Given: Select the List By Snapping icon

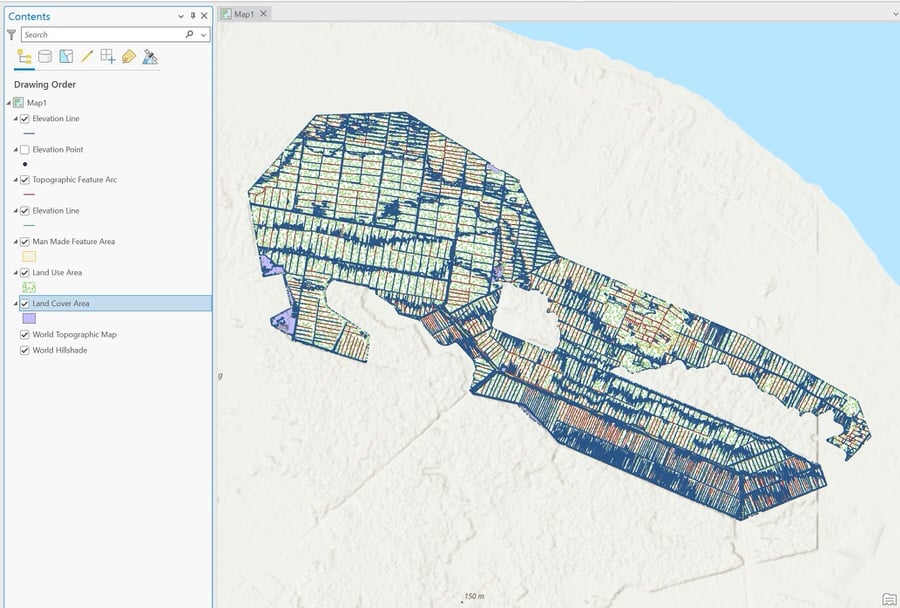Looking at the screenshot, I should 108,57.
